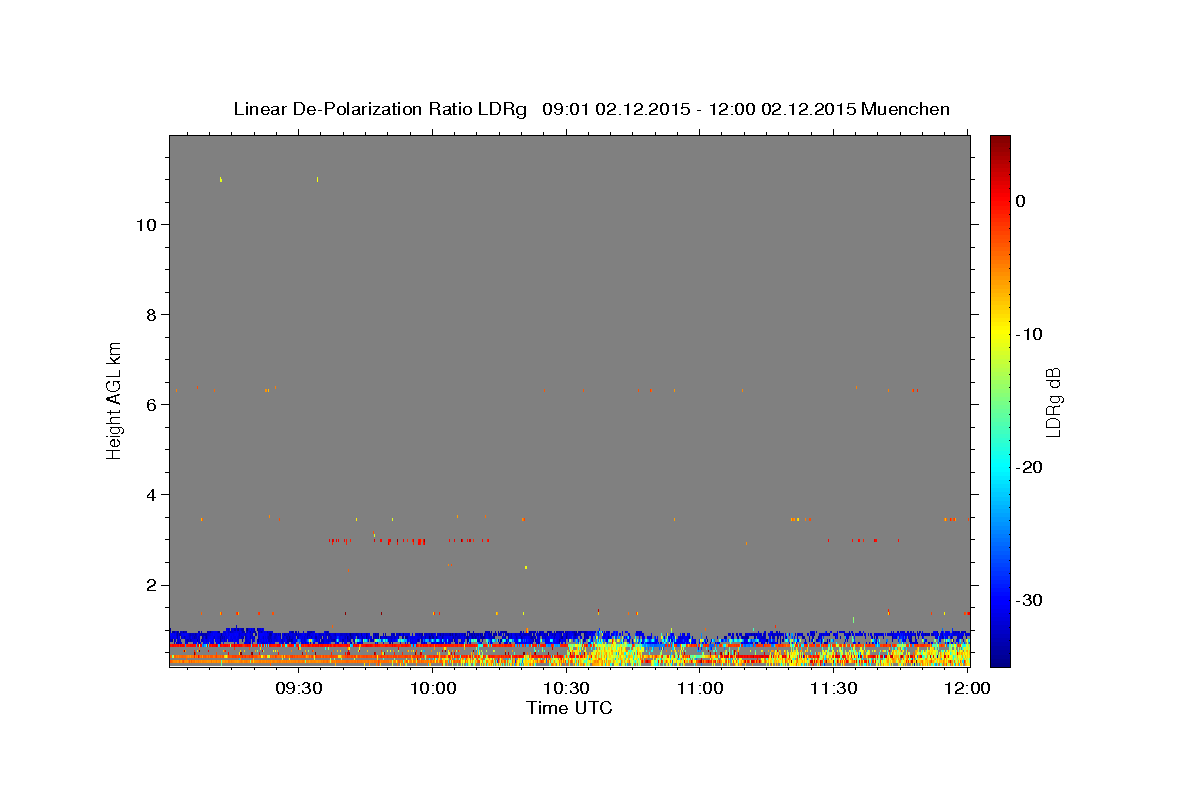Click the station name "Muenchen" in the title

point(905,109)
